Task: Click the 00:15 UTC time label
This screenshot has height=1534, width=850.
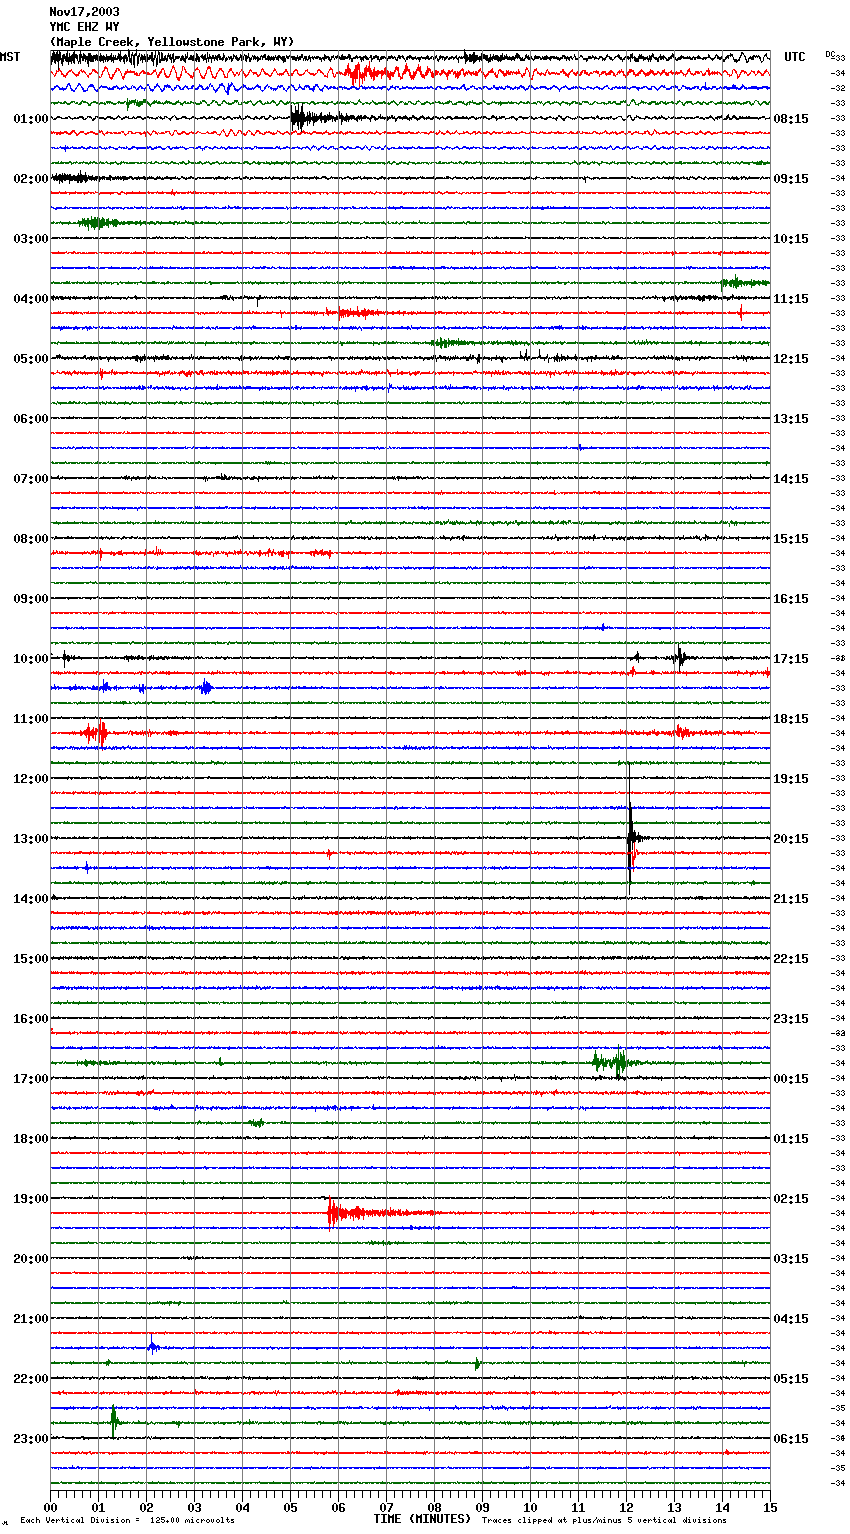Action: pos(791,1079)
